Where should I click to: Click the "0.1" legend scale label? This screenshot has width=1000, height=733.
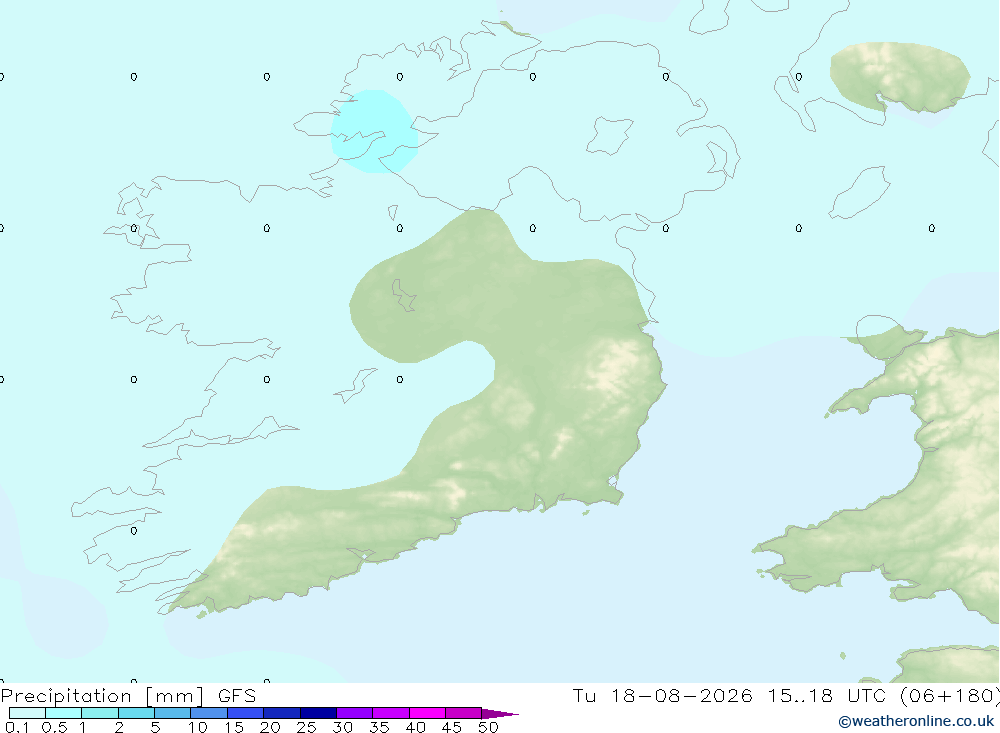pyautogui.click(x=17, y=727)
